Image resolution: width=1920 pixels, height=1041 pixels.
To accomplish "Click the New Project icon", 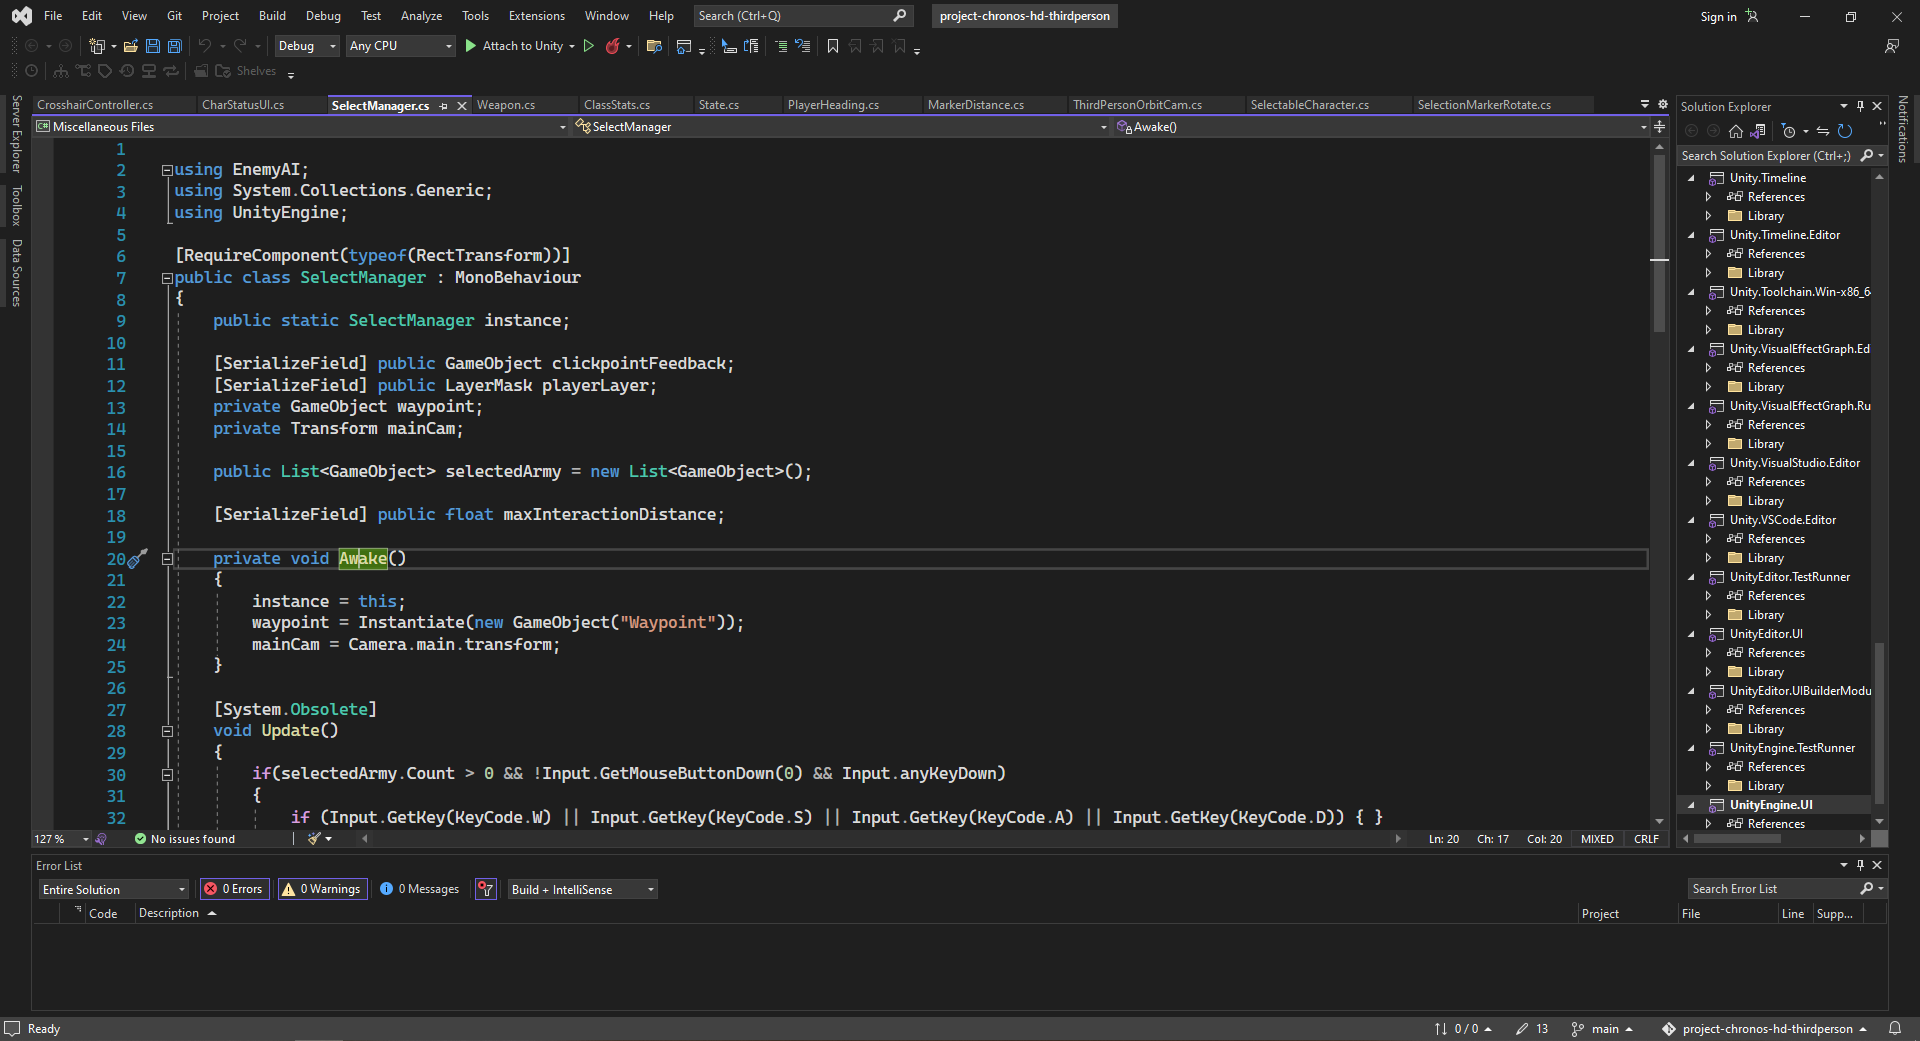I will [97, 46].
